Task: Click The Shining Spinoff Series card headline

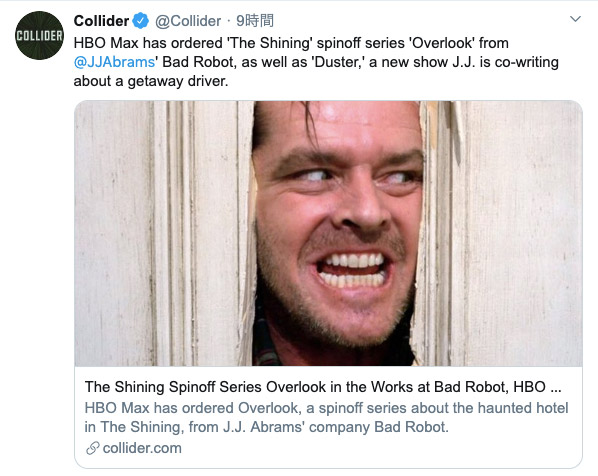Action: pos(323,387)
